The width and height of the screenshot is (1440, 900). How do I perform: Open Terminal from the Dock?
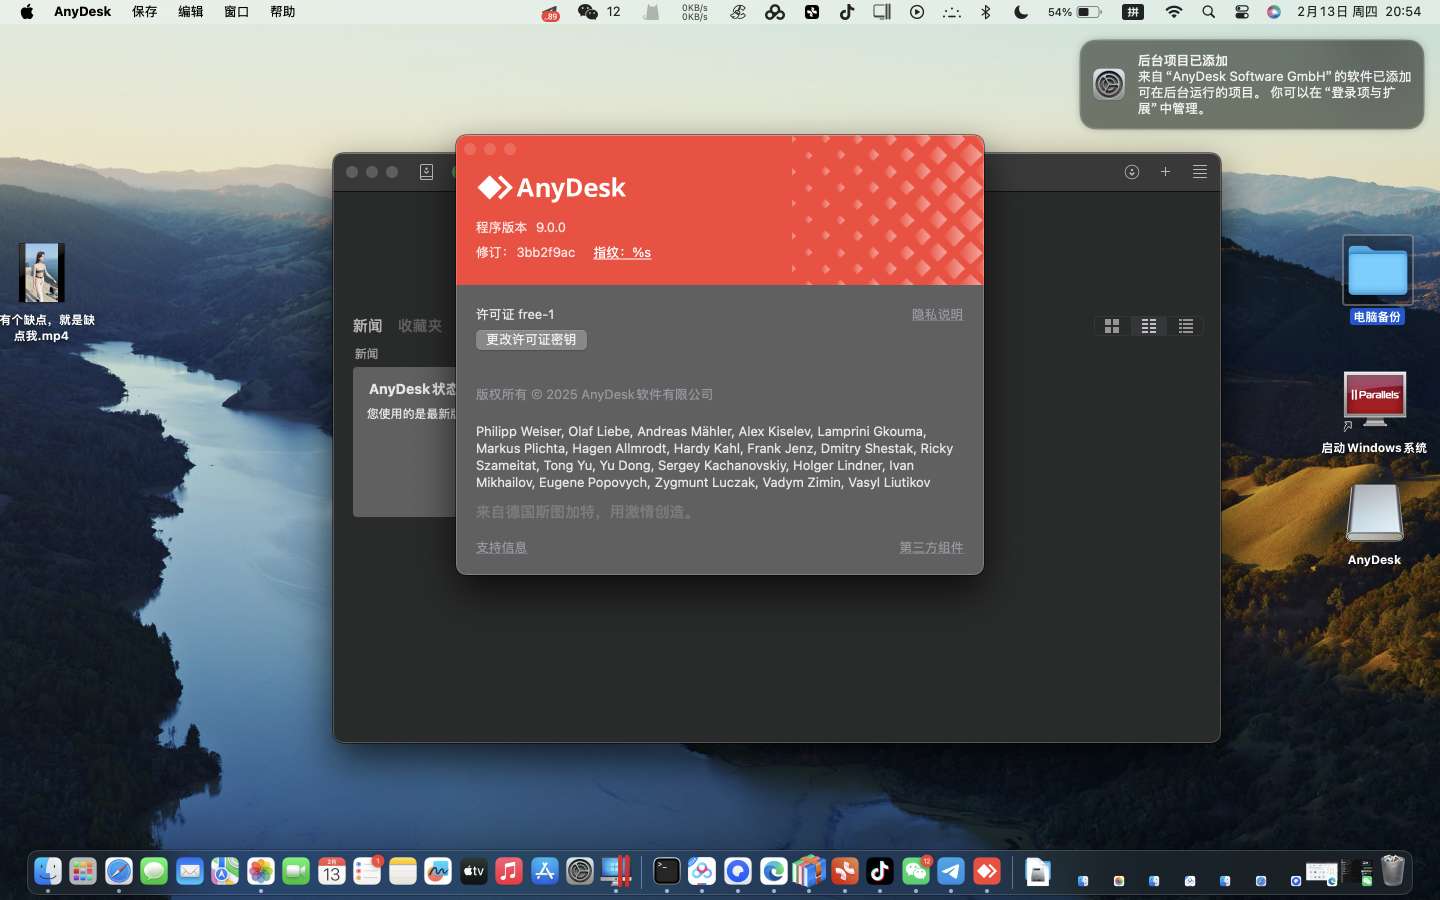point(666,872)
